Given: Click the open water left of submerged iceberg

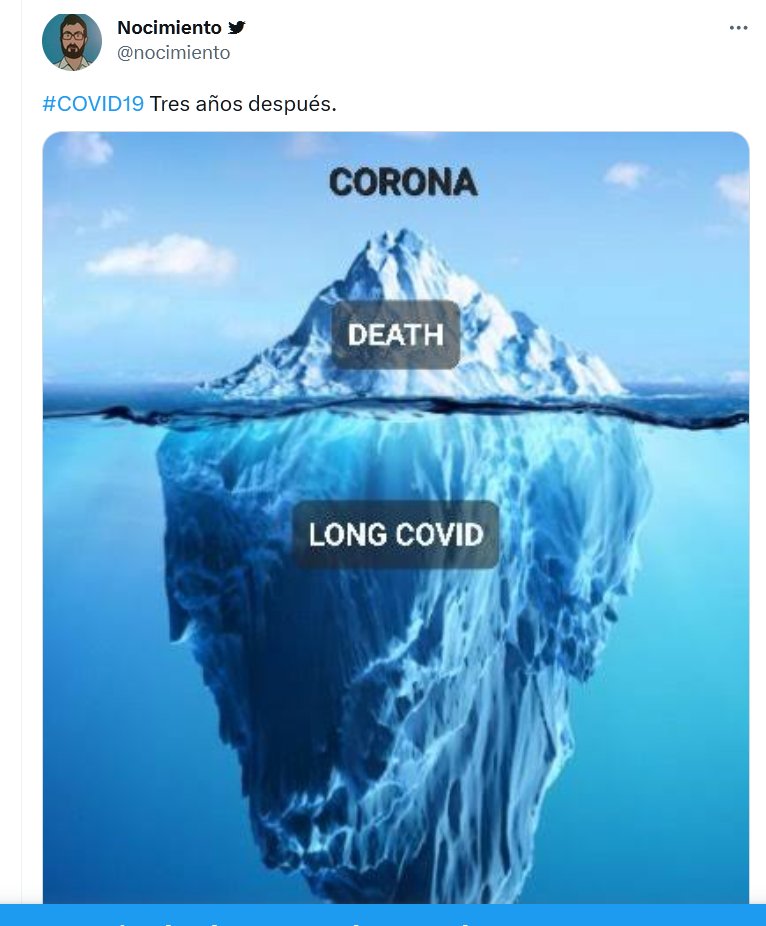Looking at the screenshot, I should [x=100, y=650].
